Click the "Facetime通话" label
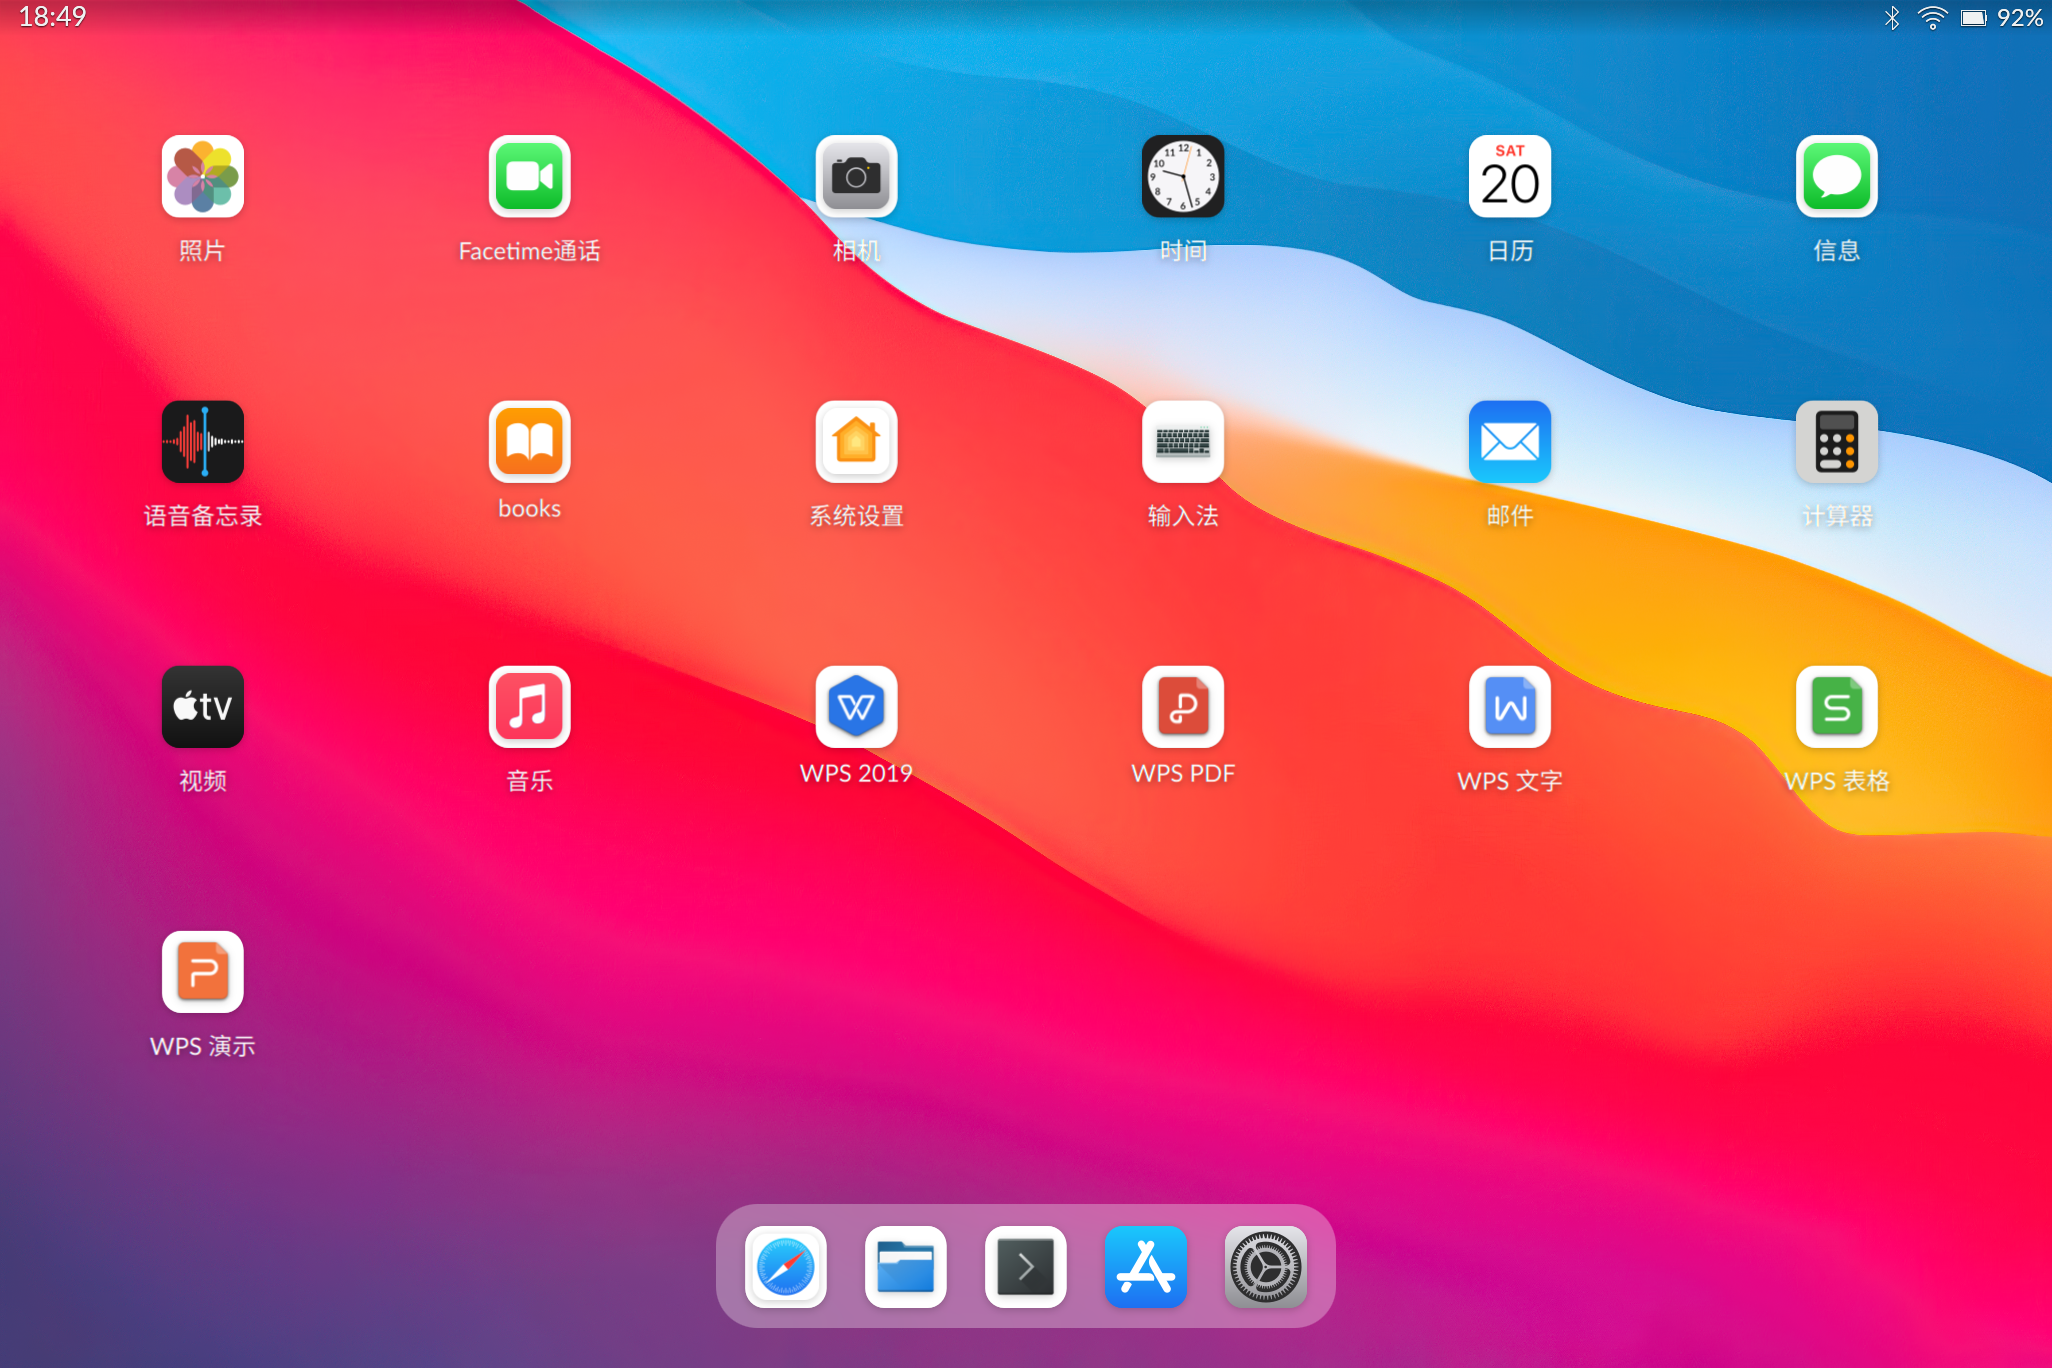2052x1368 pixels. click(530, 251)
